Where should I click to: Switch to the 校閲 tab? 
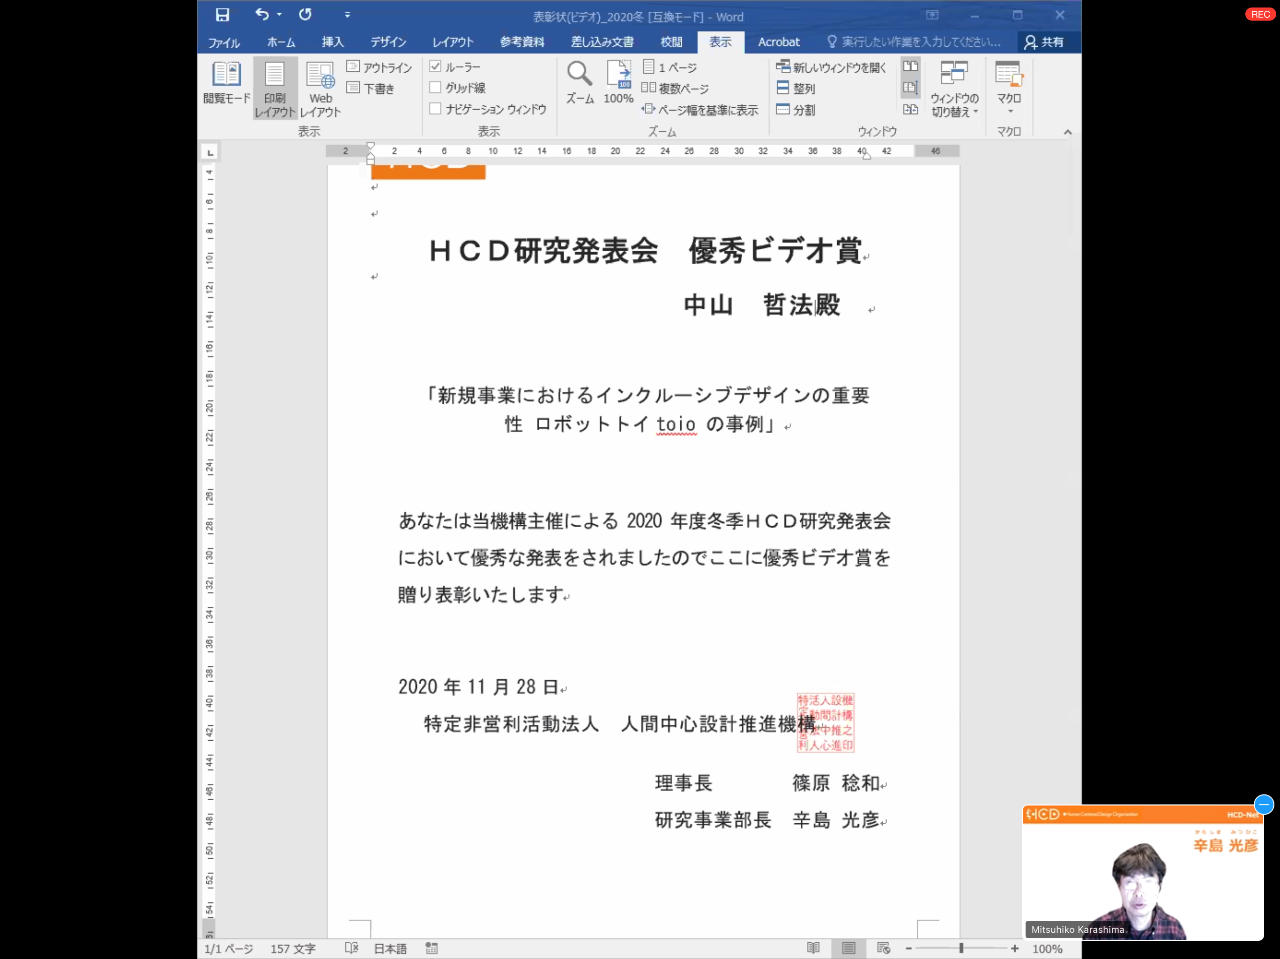(x=671, y=42)
